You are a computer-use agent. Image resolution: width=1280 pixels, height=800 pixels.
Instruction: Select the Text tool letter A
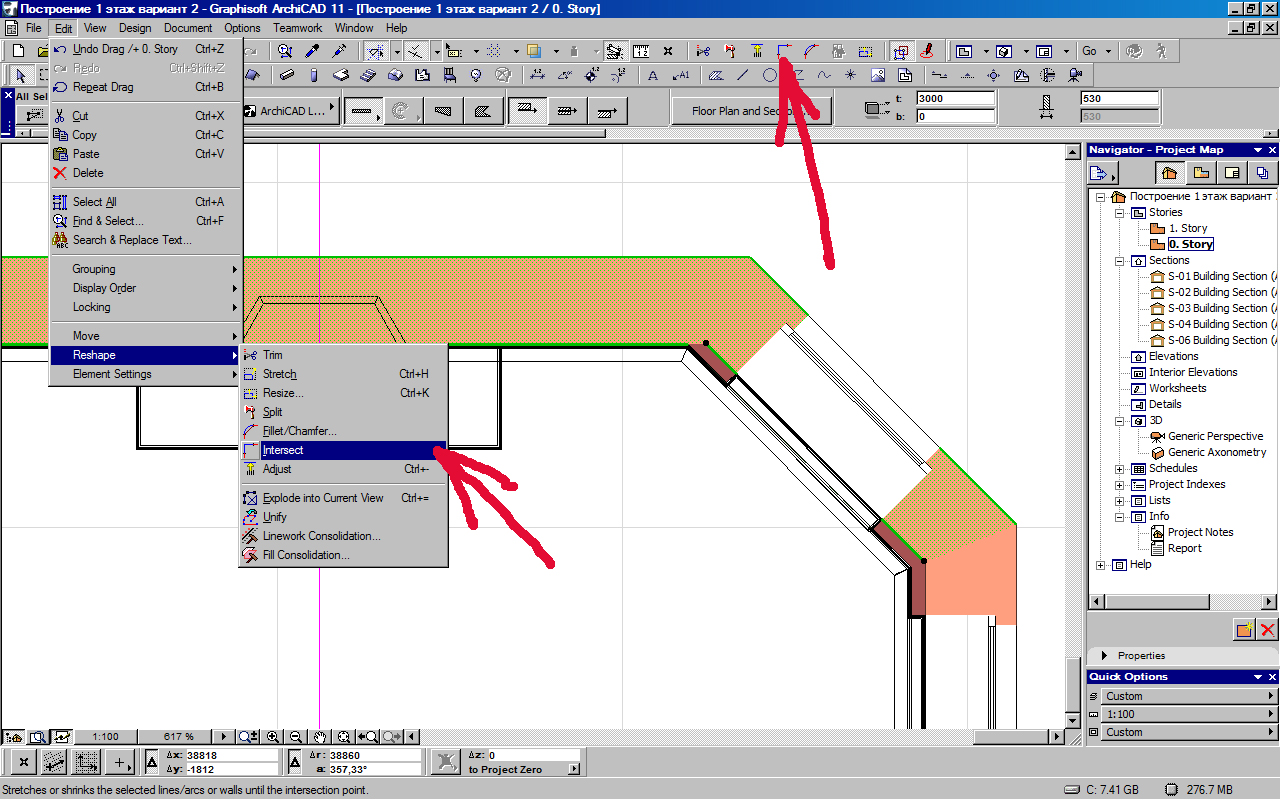point(653,75)
